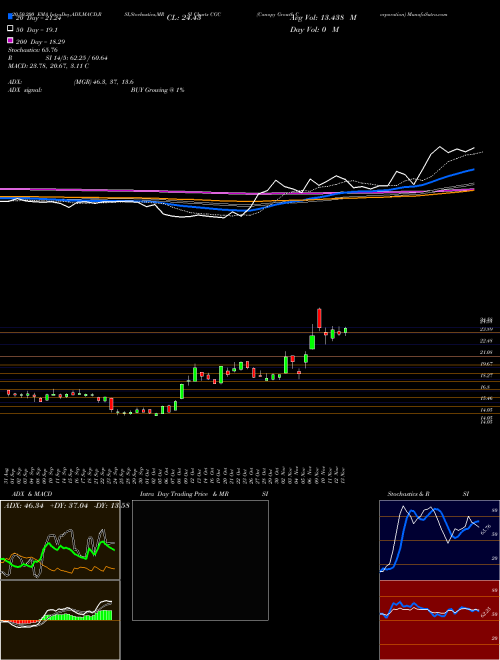Screen dimensions: 500x660
Task: Click the 16.8 price axis label
Action: pyautogui.click(x=485, y=387)
